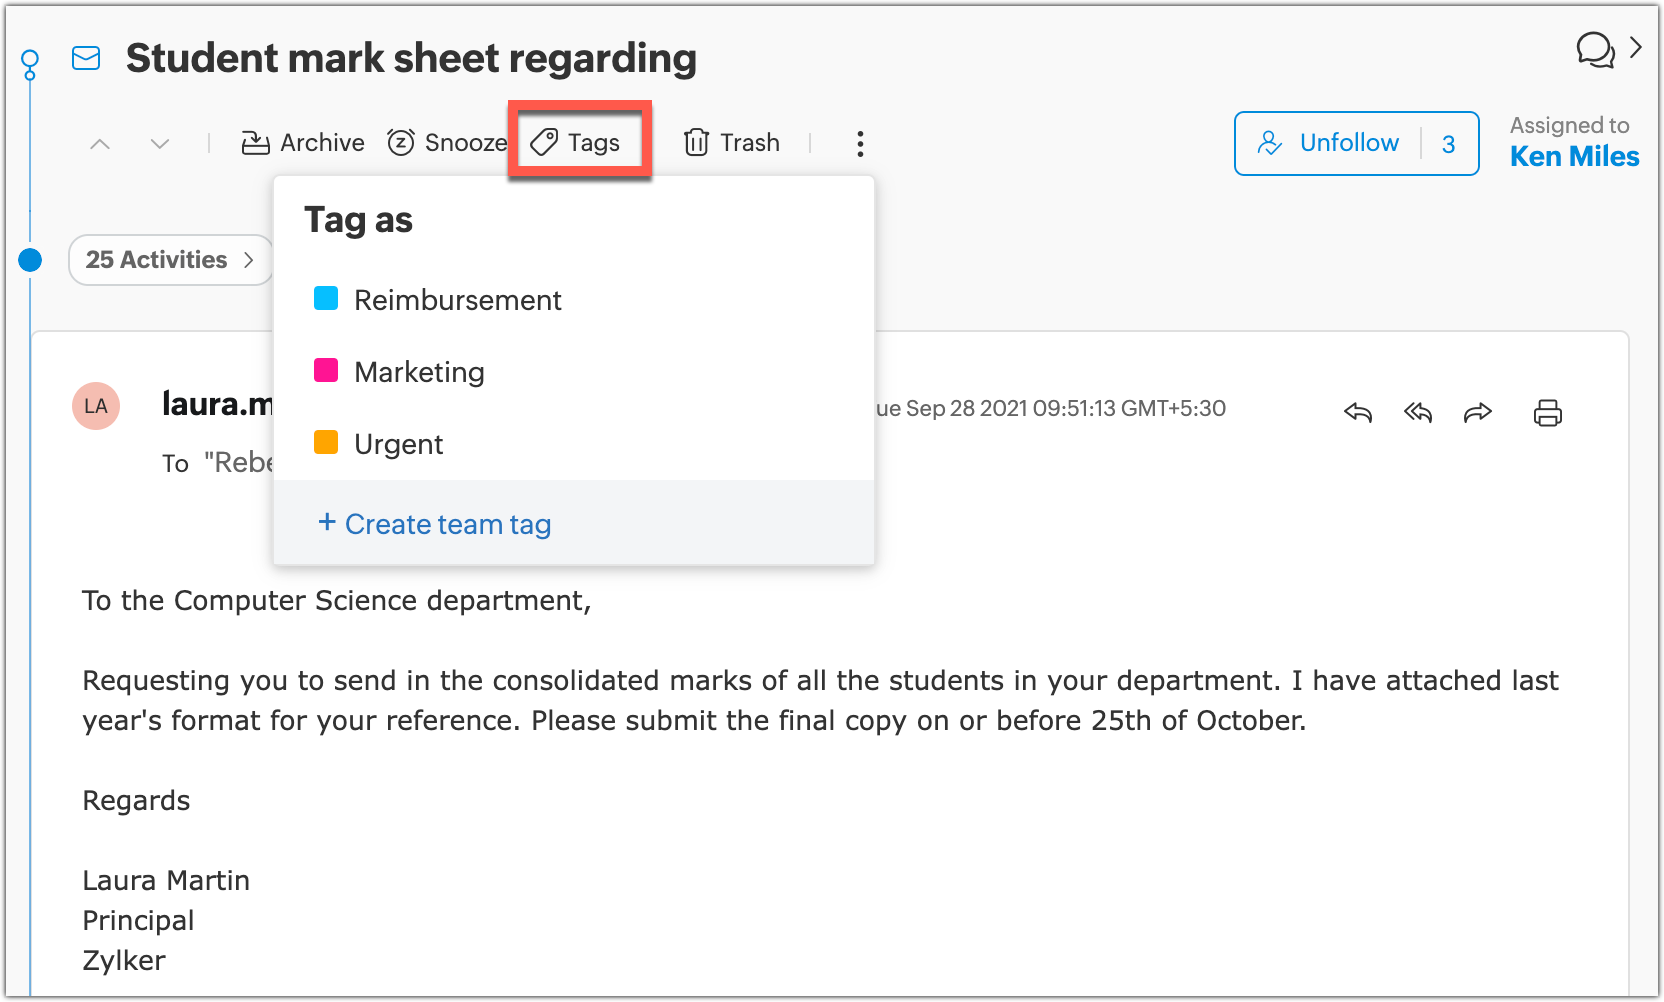Click assignee name Ken Miles

point(1574,157)
